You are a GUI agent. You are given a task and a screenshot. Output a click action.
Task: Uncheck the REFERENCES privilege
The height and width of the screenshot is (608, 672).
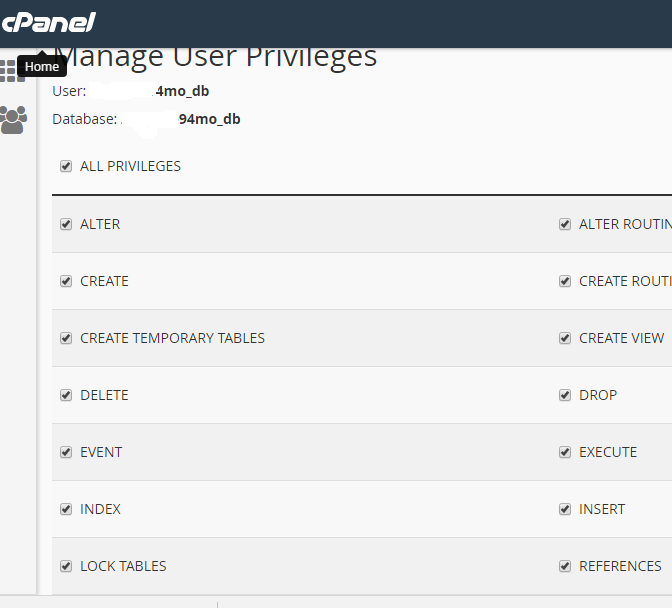[x=565, y=566]
